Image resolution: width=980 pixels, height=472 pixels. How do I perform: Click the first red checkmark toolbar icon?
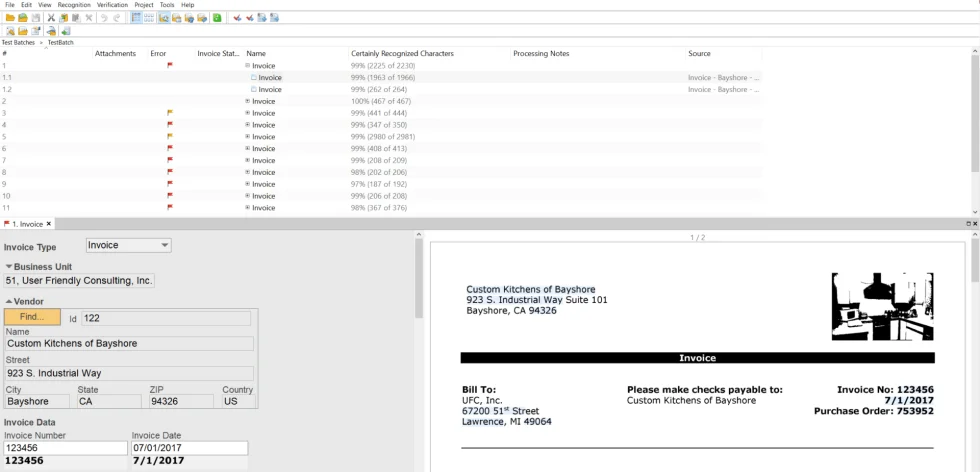click(x=237, y=18)
